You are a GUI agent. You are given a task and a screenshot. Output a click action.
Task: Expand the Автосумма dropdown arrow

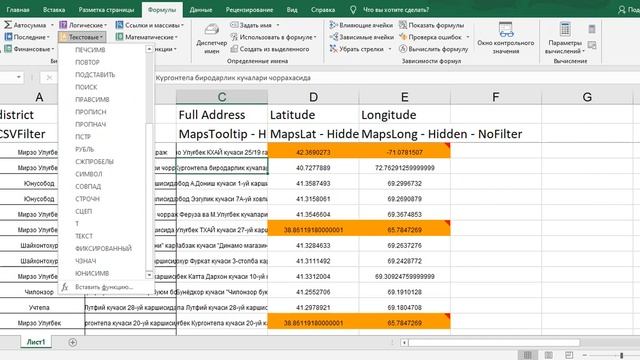pyautogui.click(x=52, y=25)
